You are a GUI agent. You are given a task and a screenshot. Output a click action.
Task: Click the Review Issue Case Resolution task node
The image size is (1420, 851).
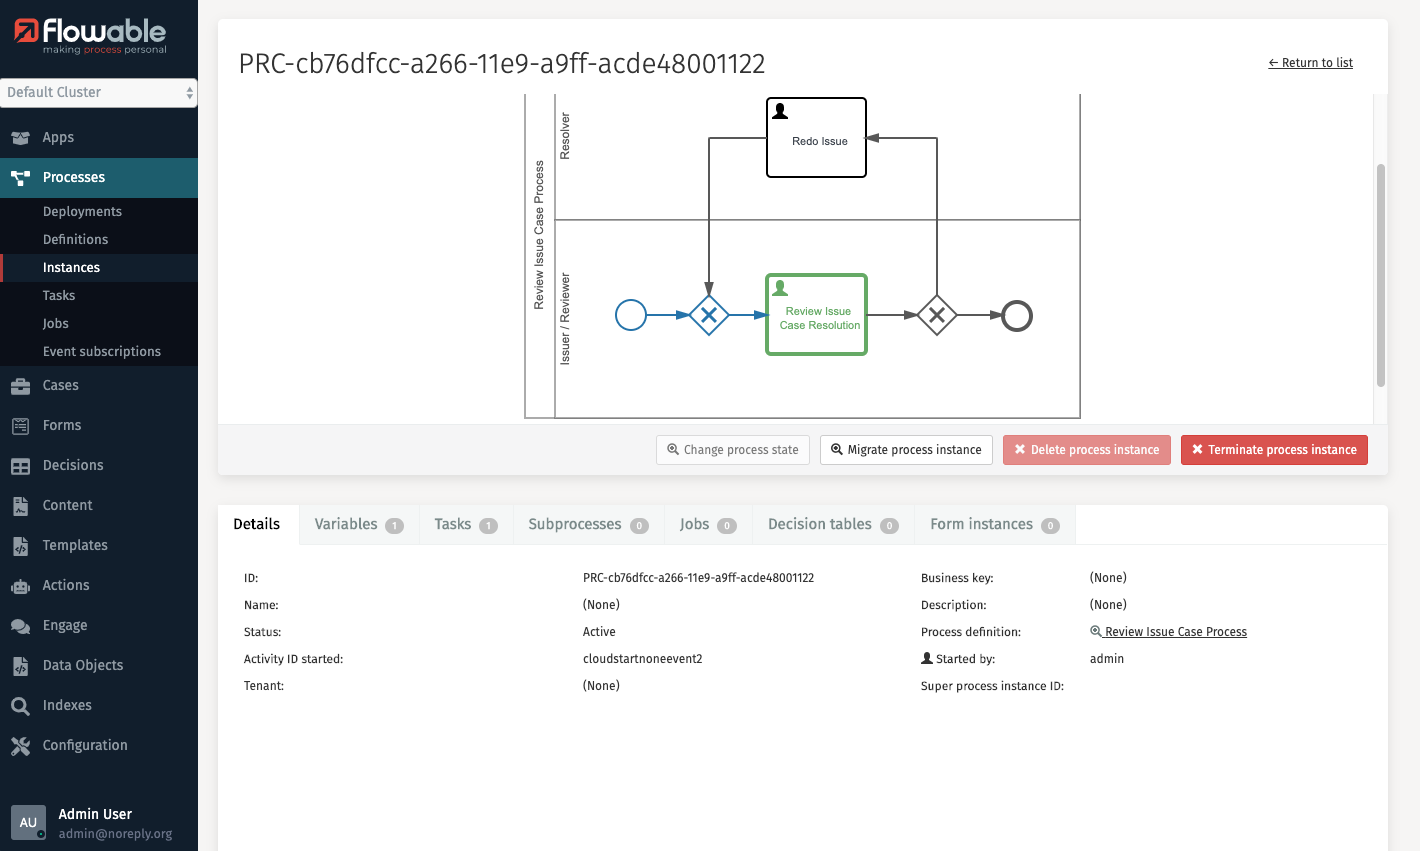(x=816, y=315)
